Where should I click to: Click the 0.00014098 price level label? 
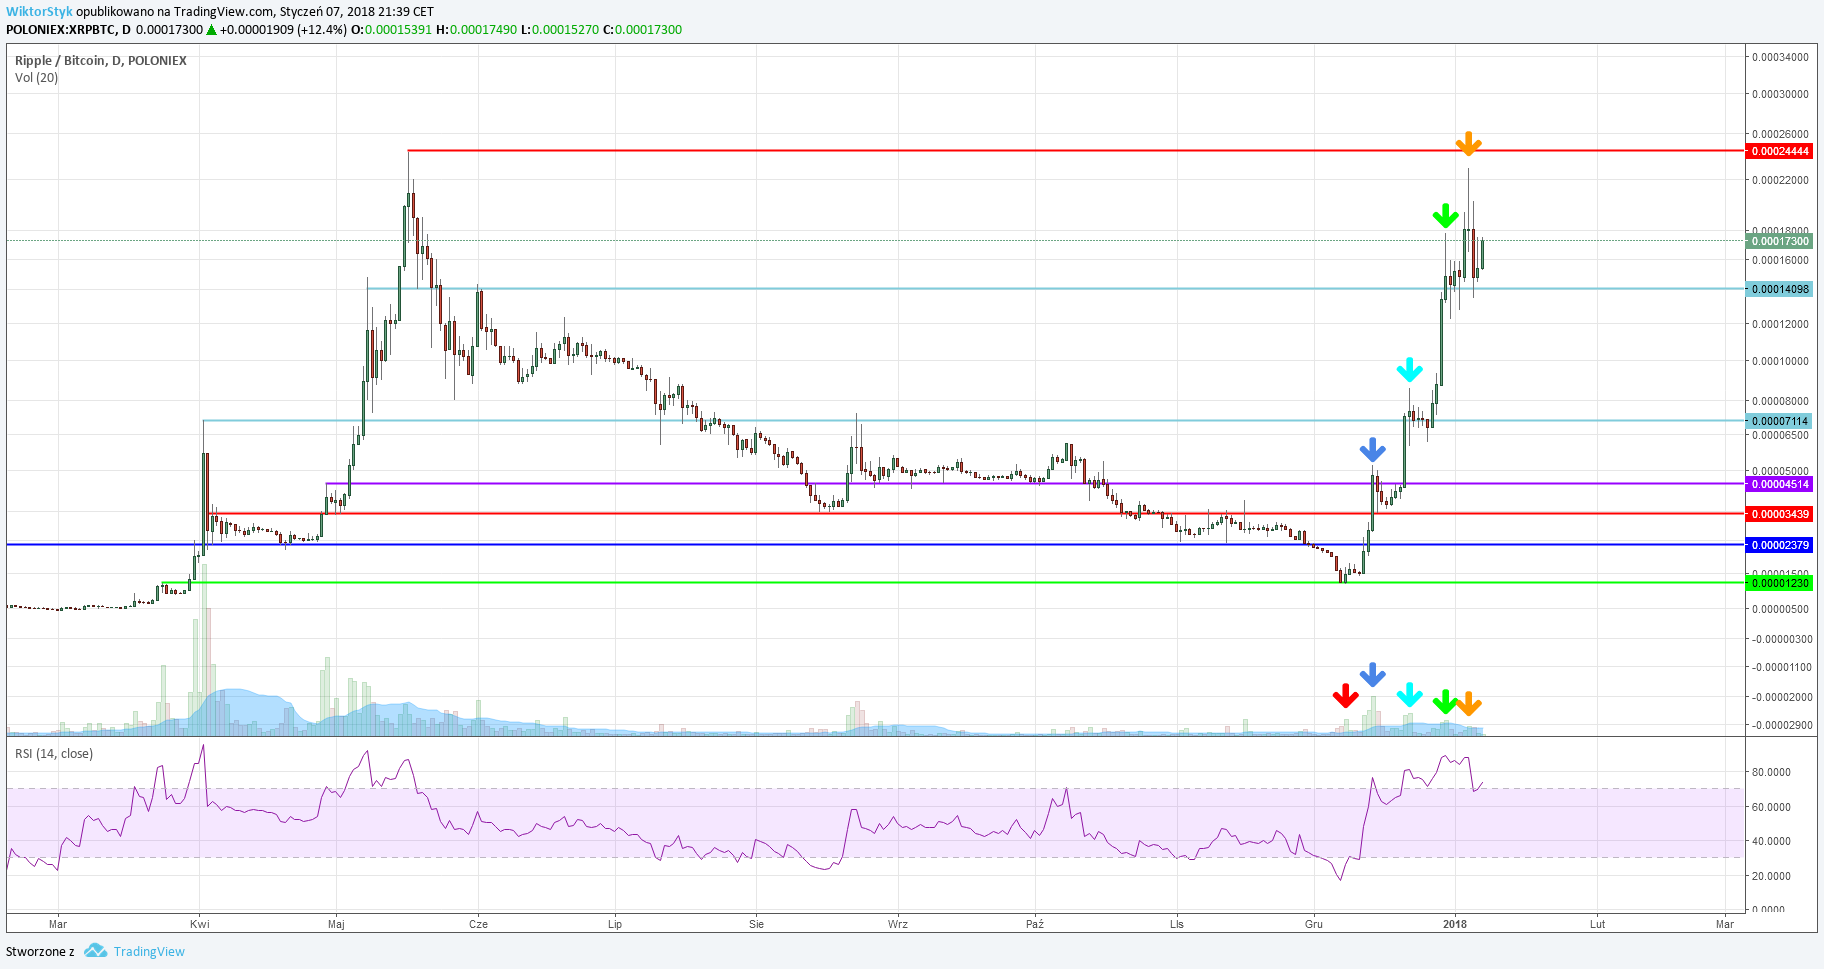(1779, 289)
